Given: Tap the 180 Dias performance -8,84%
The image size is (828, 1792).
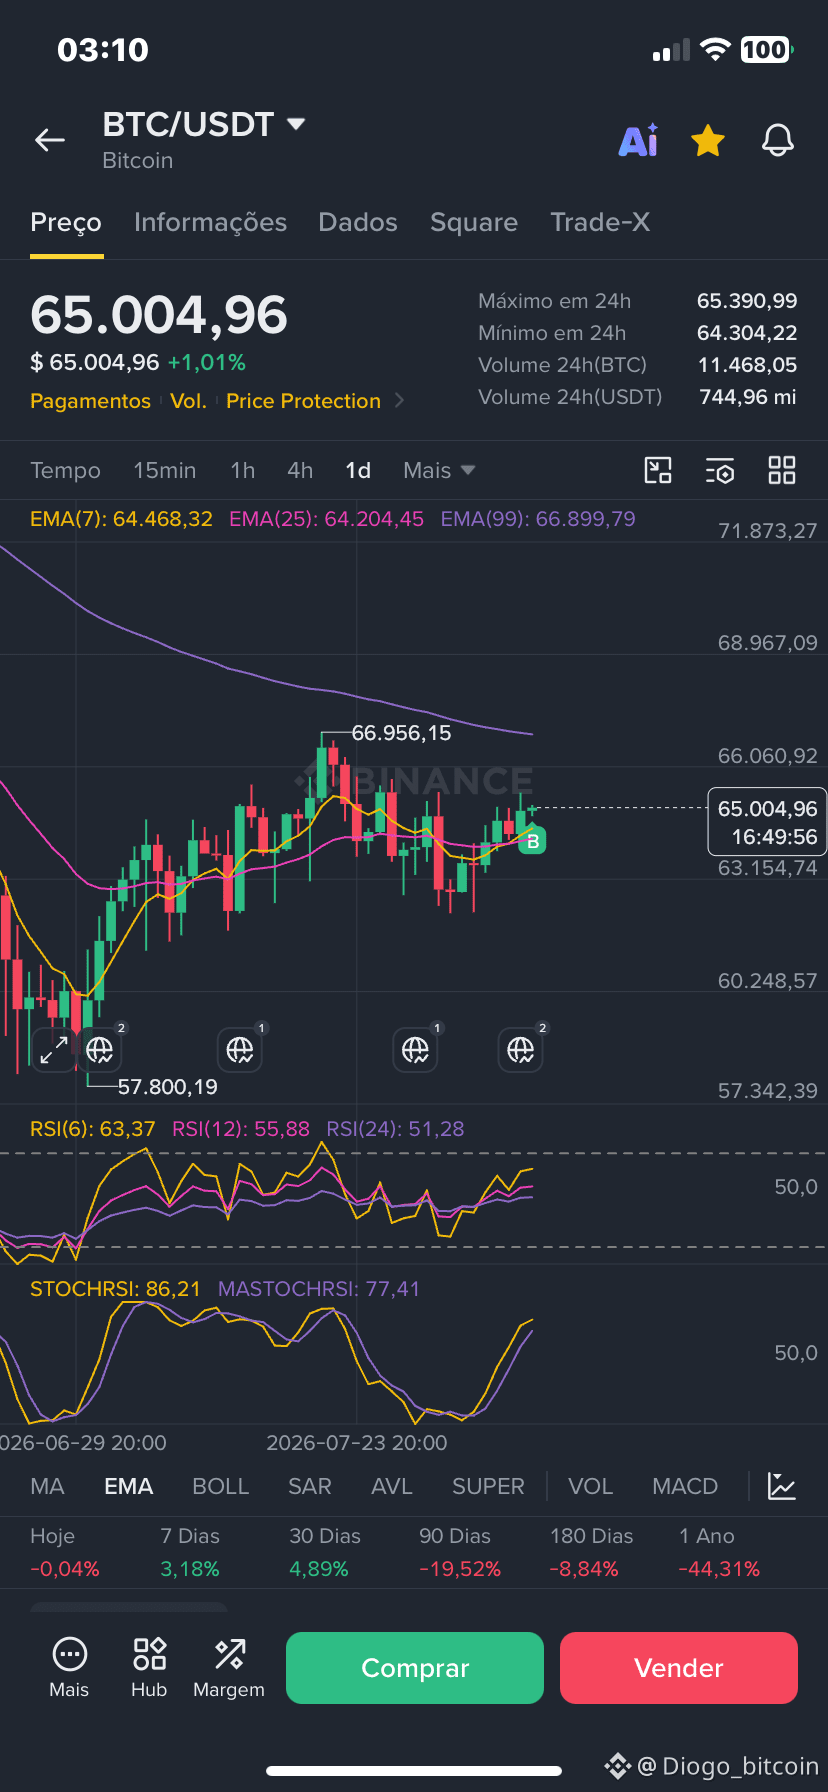Looking at the screenshot, I should 584,1569.
